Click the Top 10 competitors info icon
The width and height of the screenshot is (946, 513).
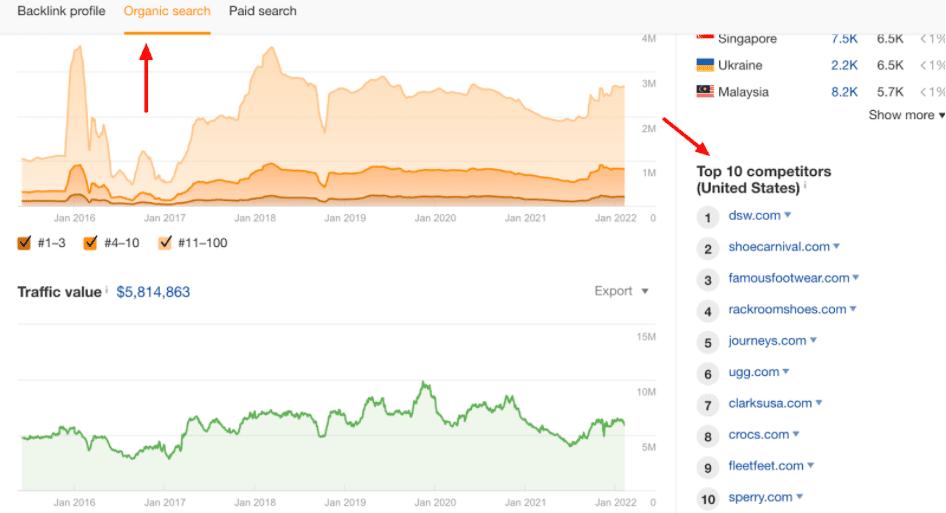[805, 186]
